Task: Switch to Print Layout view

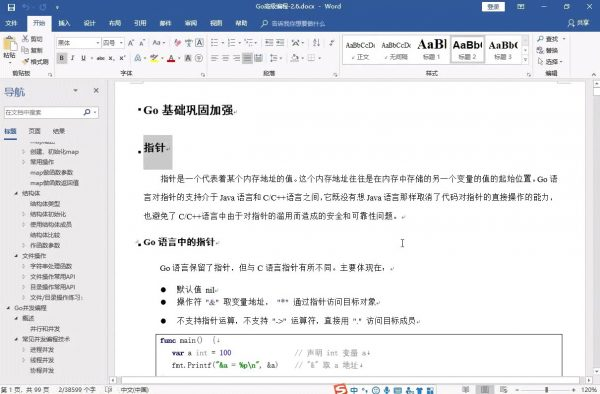Action: coord(484,389)
